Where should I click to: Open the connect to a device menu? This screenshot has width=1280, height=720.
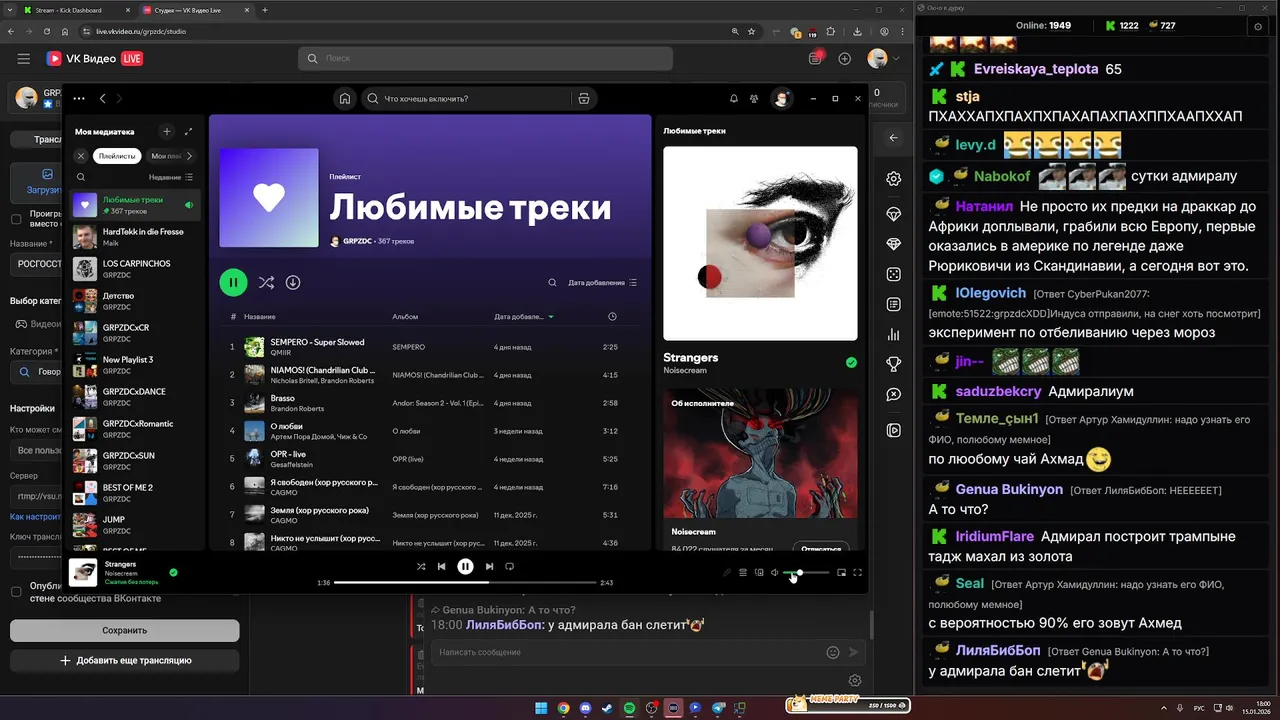(759, 573)
